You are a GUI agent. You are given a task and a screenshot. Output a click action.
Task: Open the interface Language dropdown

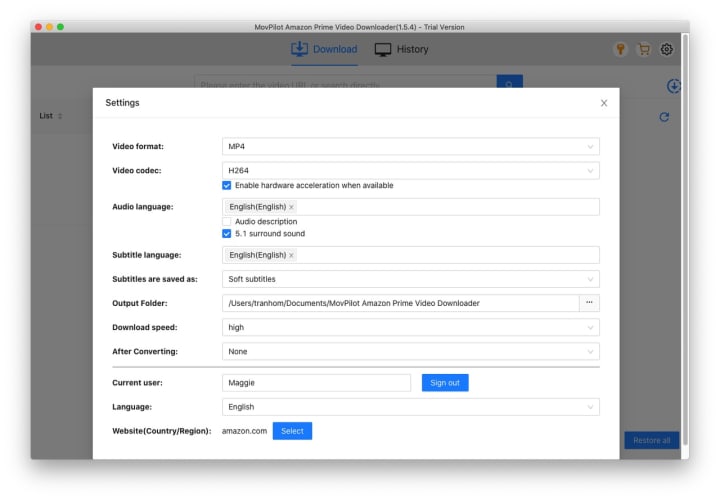[411, 407]
